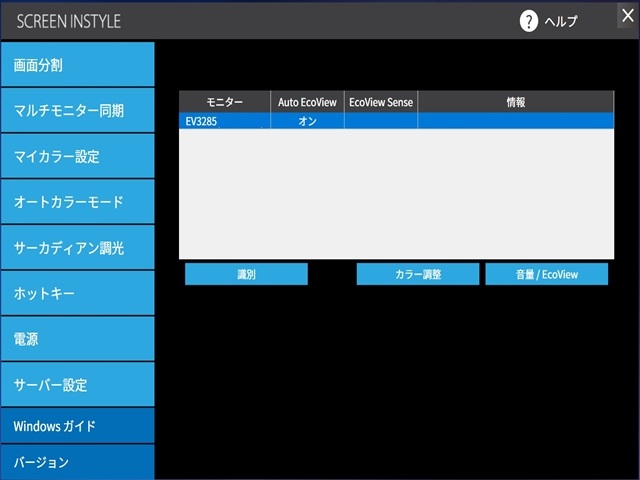Select サーカディアン調光
The image size is (640, 480).
click(78, 247)
